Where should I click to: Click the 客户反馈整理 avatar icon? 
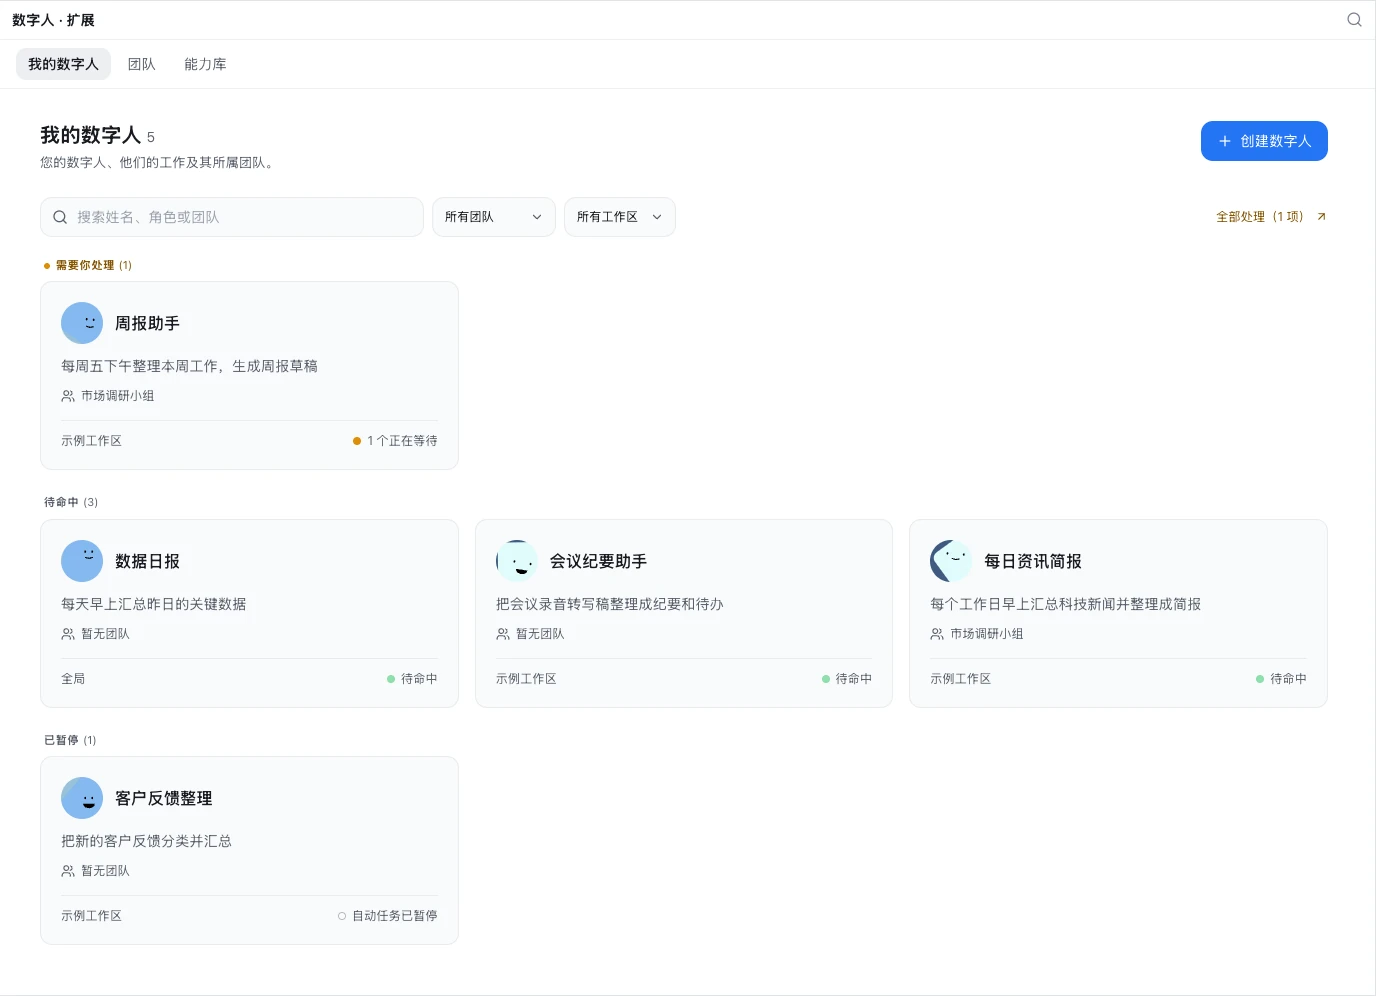82,798
